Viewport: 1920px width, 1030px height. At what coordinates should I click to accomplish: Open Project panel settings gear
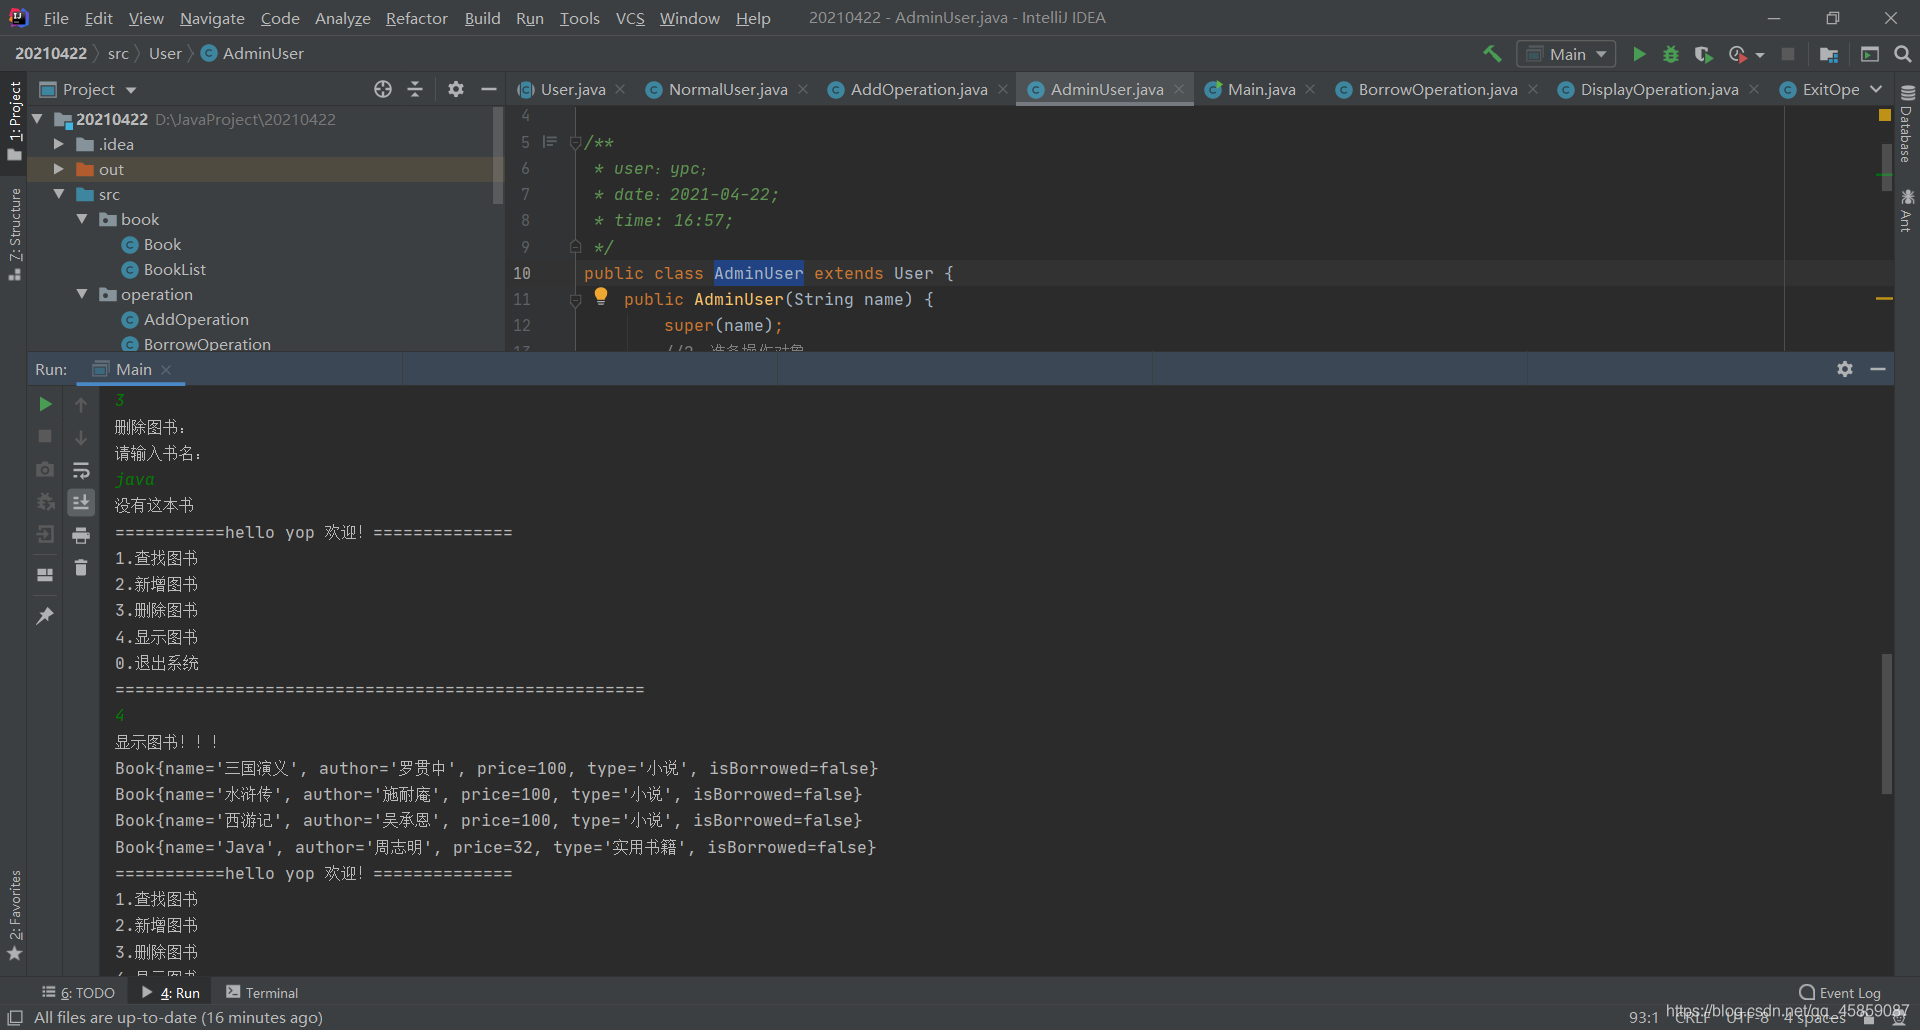(456, 89)
